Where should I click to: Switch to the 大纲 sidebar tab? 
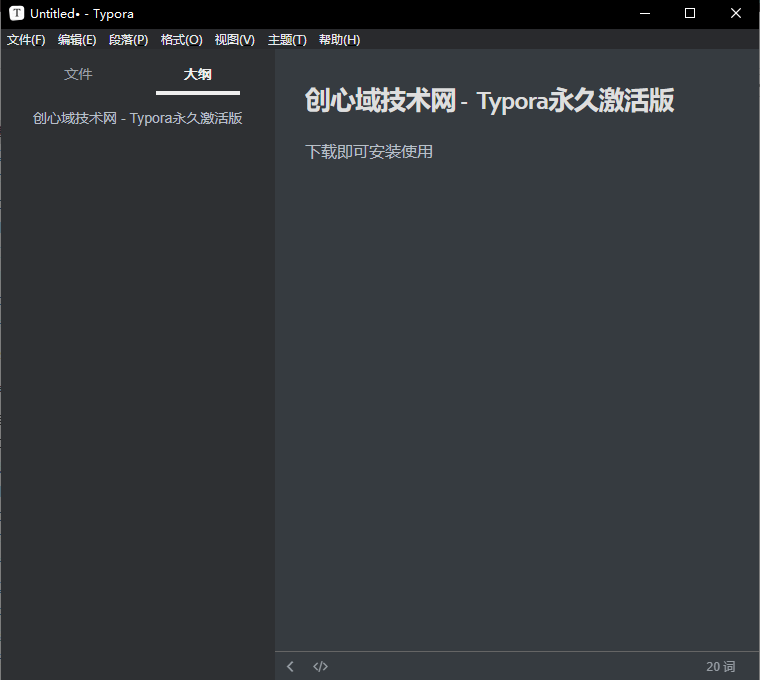point(198,74)
